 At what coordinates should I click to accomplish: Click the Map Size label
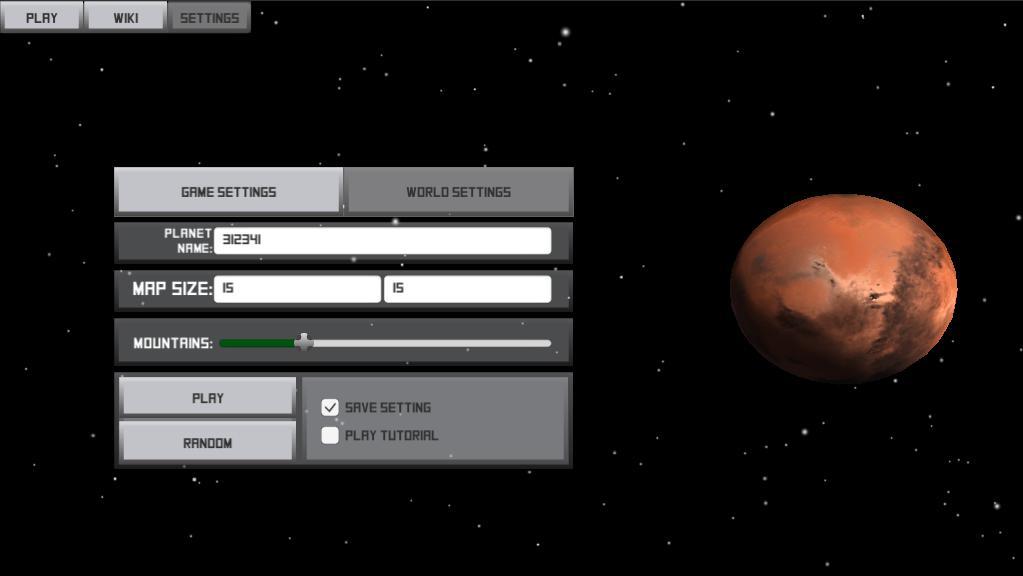172,288
